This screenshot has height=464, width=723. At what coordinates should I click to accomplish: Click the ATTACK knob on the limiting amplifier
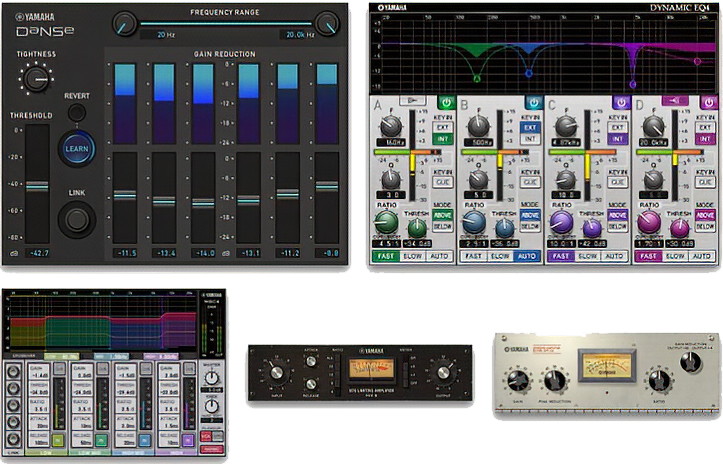pos(312,361)
